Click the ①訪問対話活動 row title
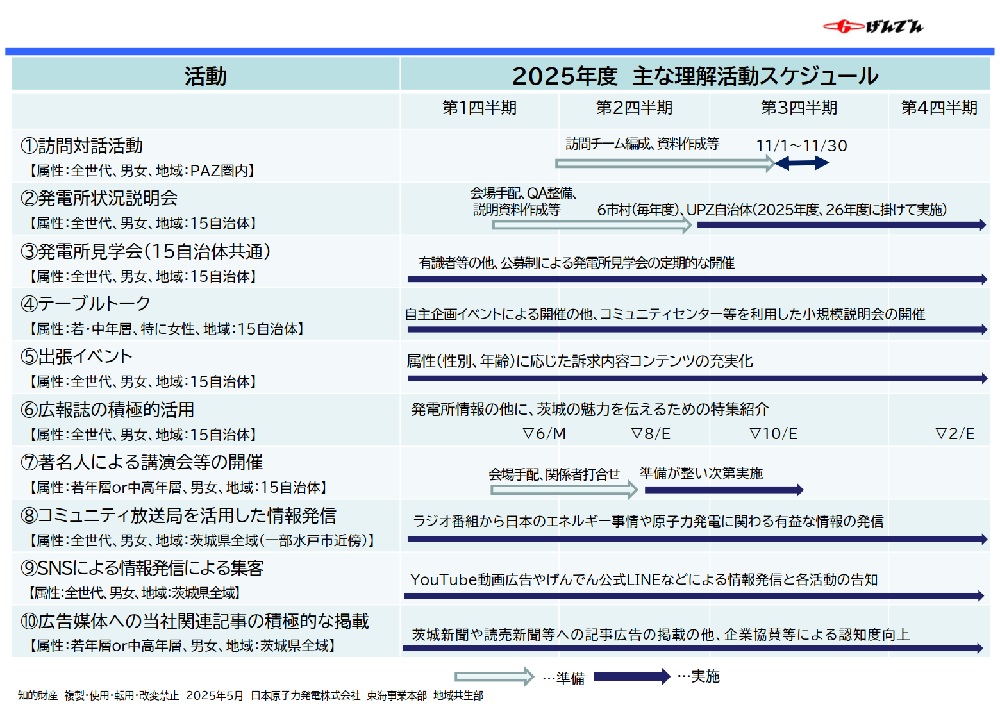The image size is (1000, 707). 82,145
